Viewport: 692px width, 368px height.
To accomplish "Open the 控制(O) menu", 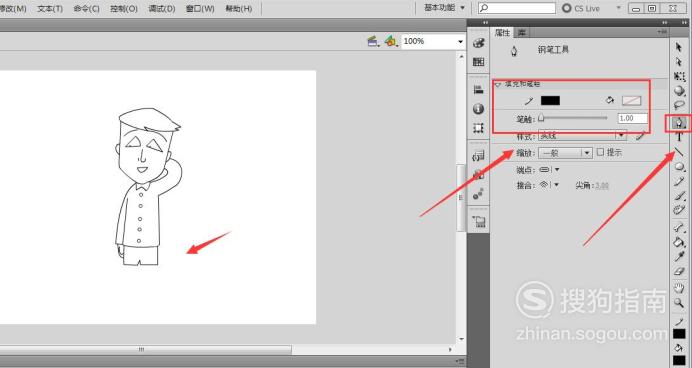I will pos(124,8).
